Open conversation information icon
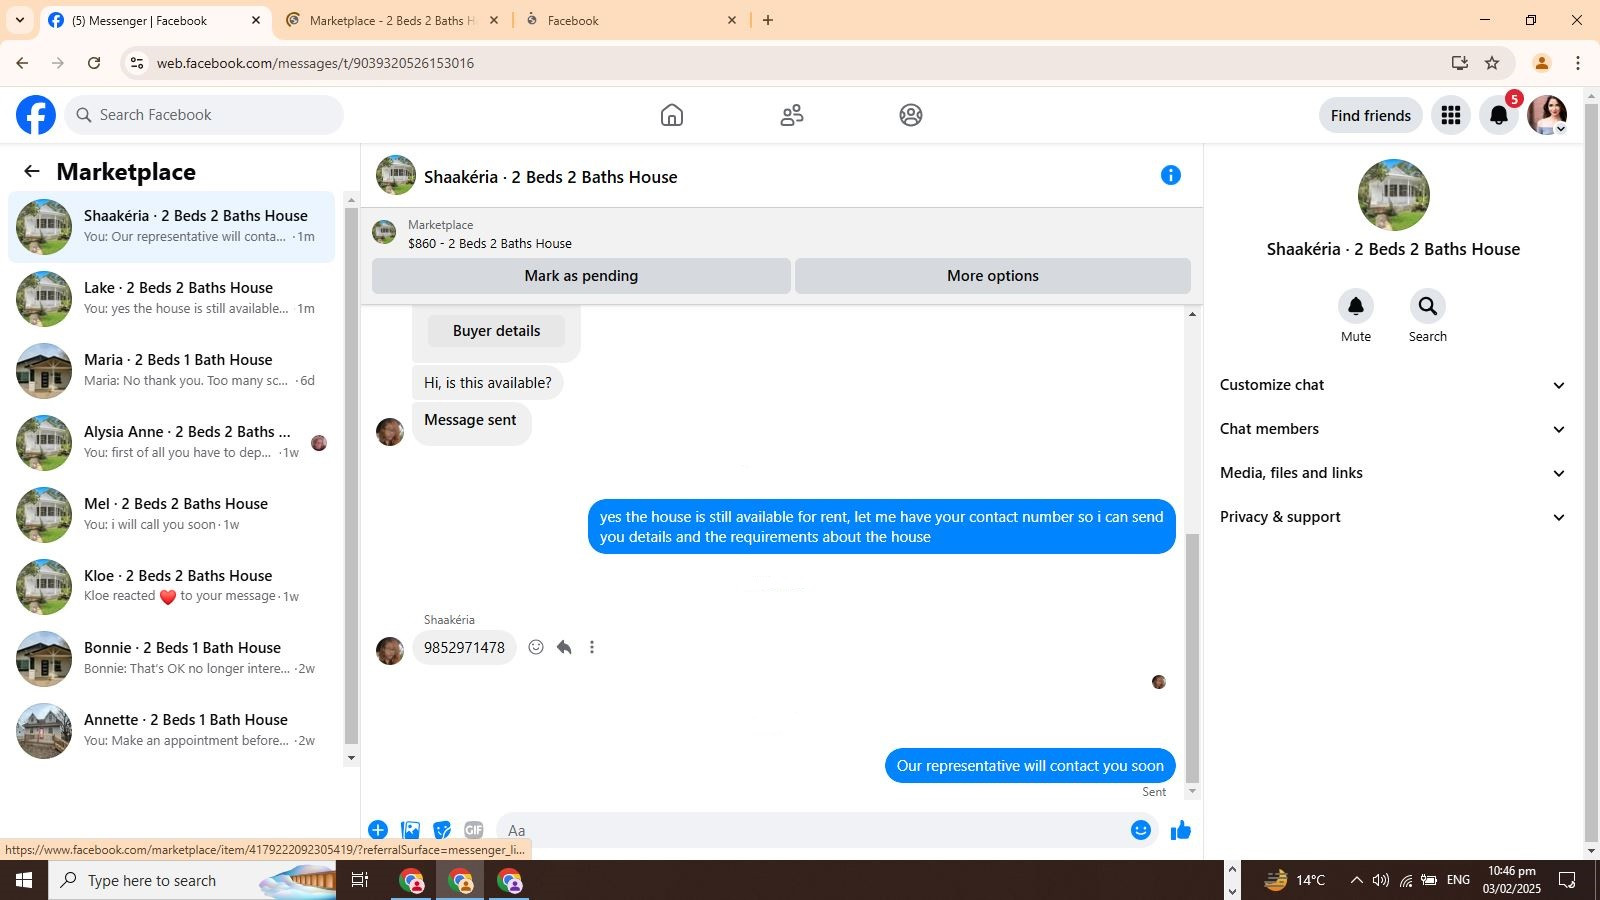Image resolution: width=1600 pixels, height=900 pixels. (1171, 175)
